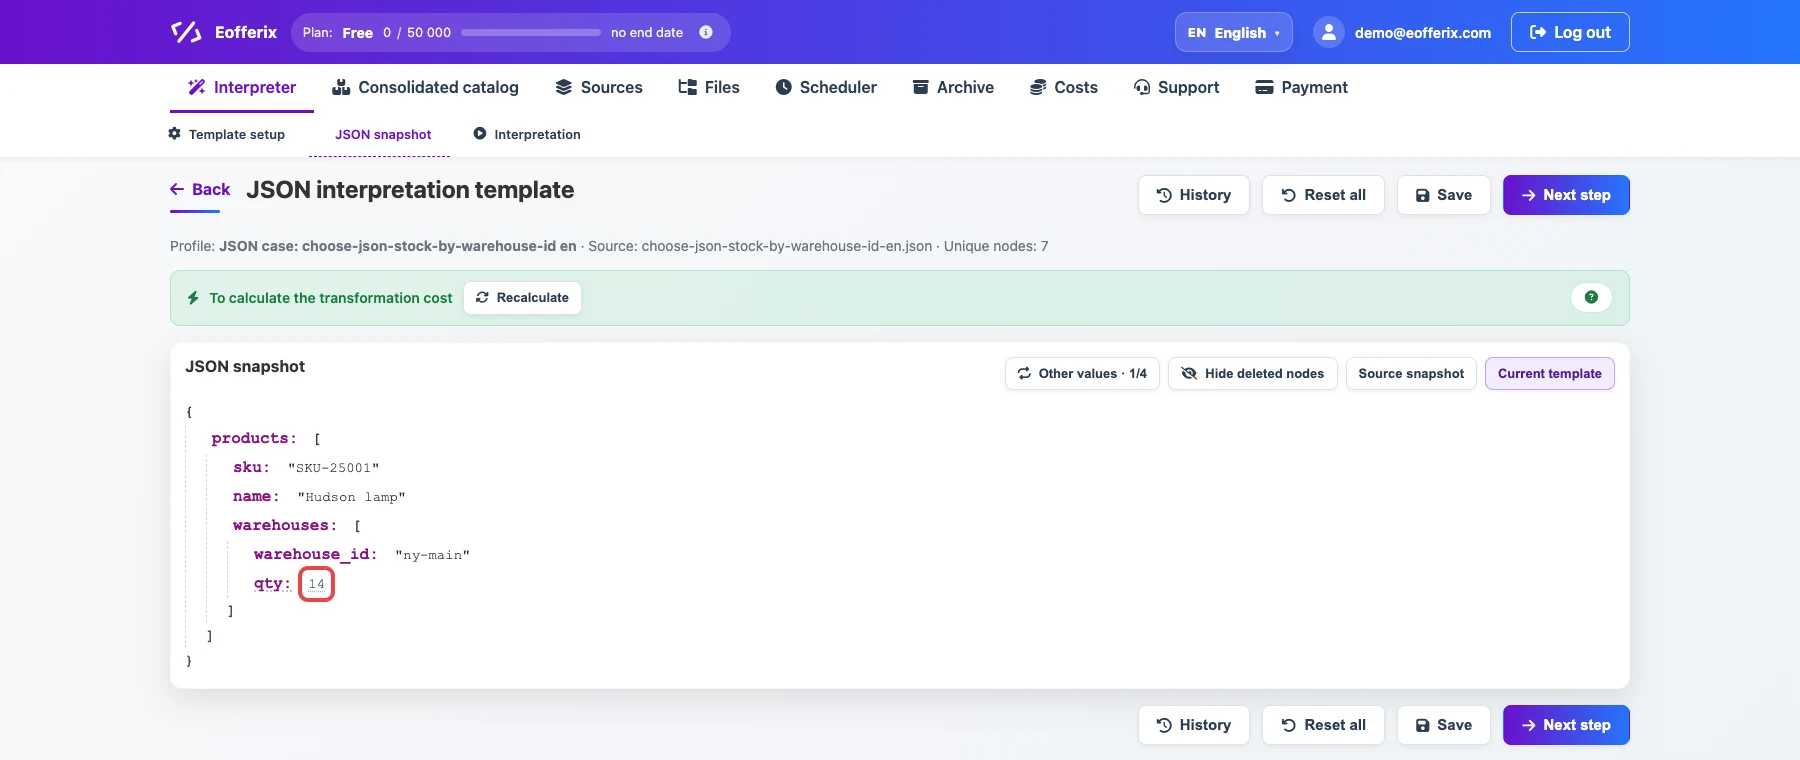This screenshot has height=760, width=1800.
Task: Click the green help question mark icon
Action: coord(1591,297)
